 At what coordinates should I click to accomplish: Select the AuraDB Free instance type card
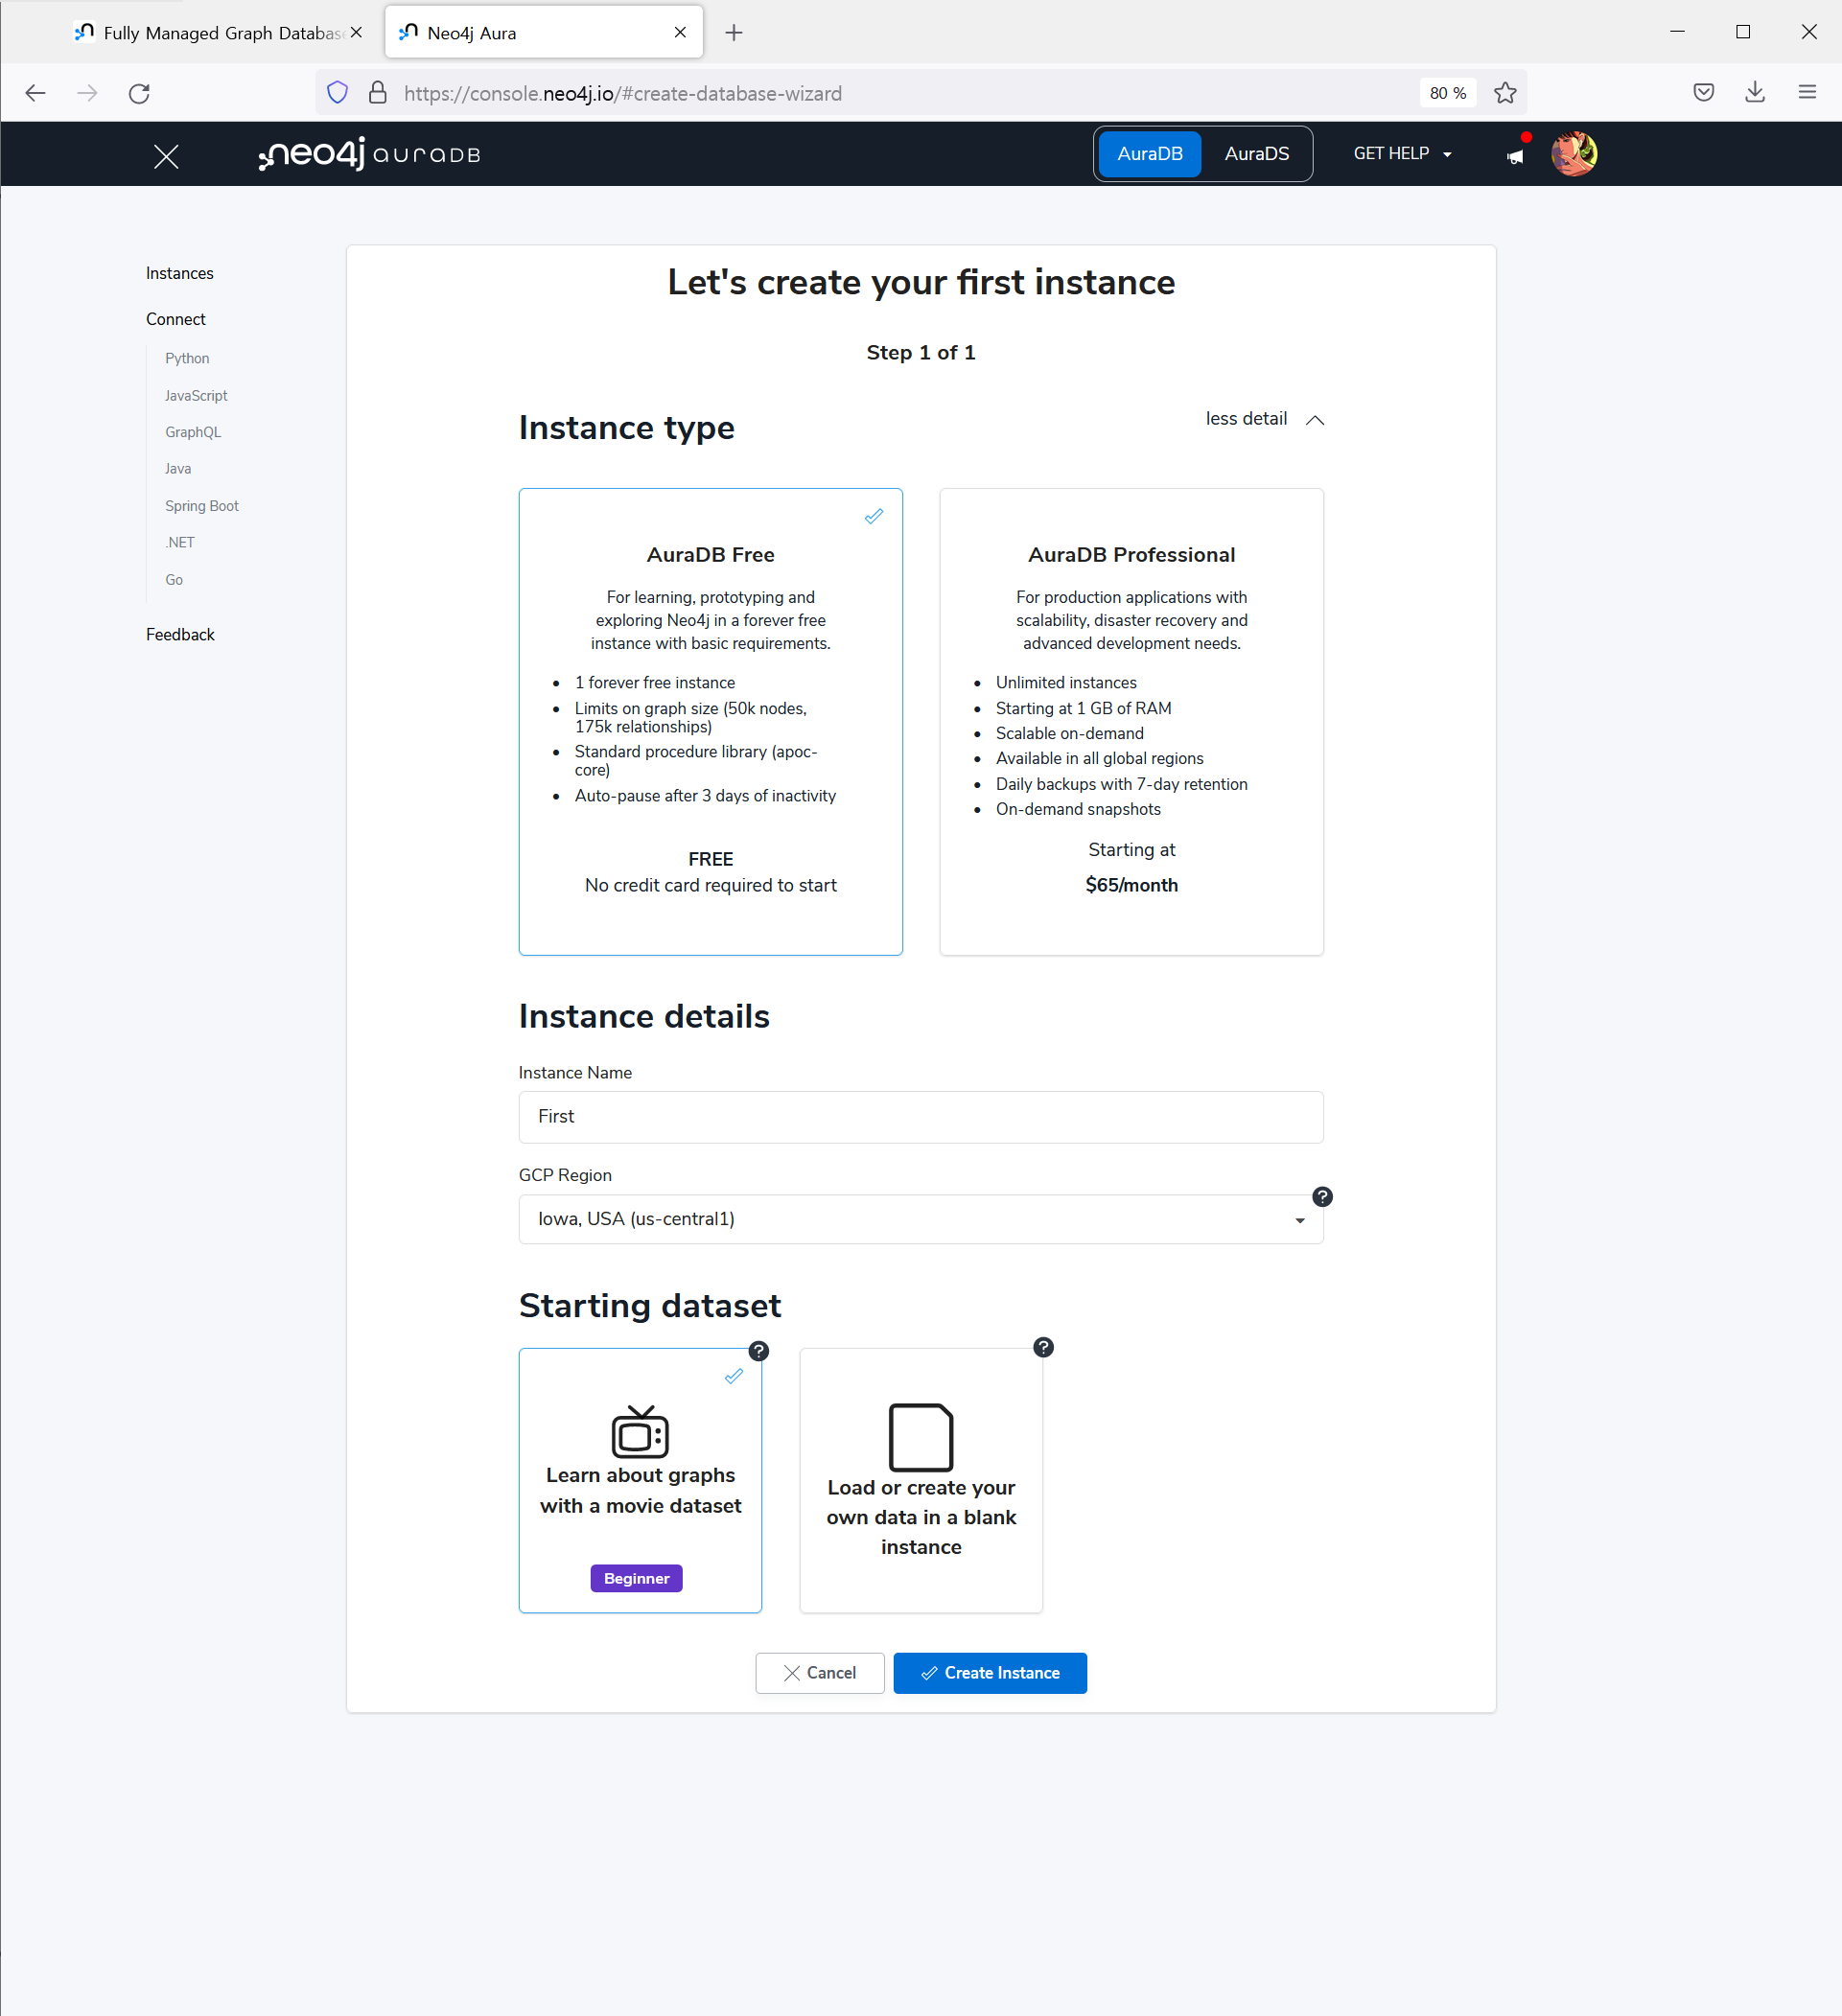710,721
